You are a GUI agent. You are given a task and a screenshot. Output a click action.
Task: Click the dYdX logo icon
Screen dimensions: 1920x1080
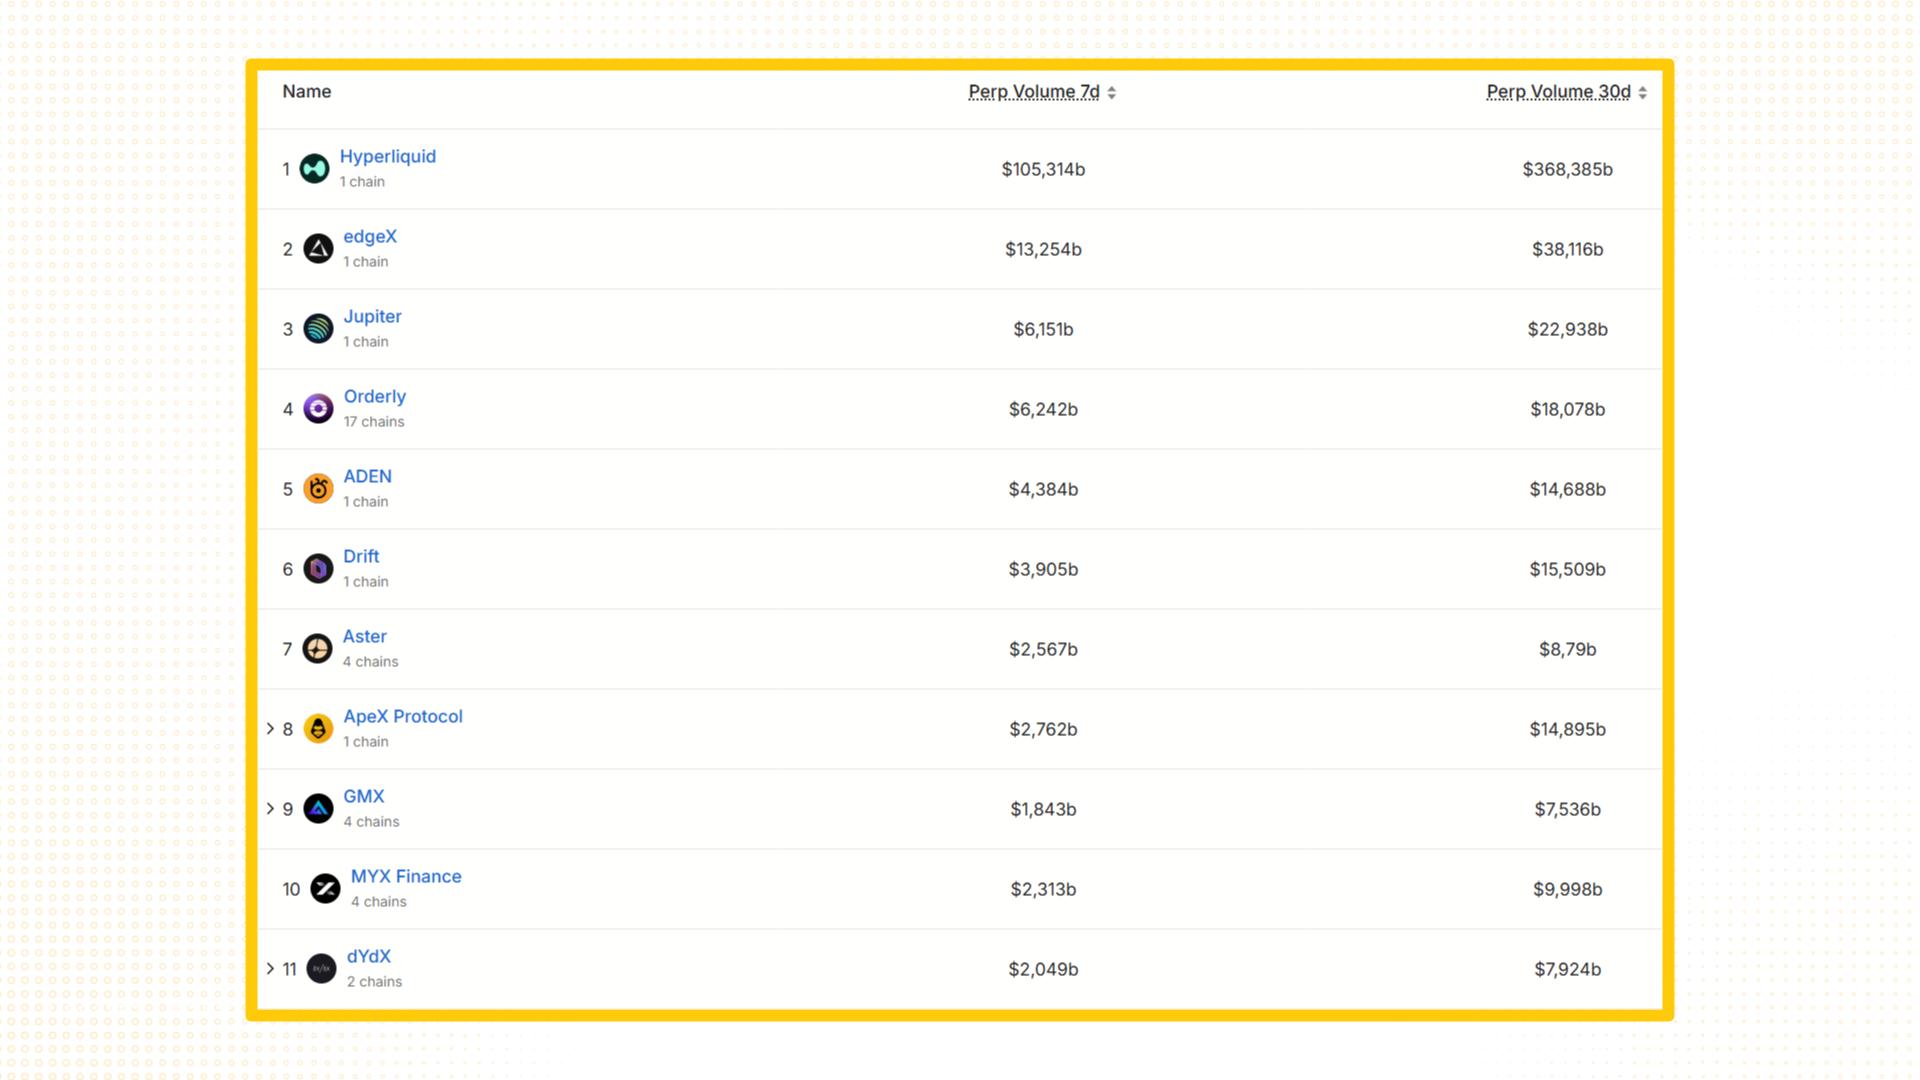click(x=321, y=969)
